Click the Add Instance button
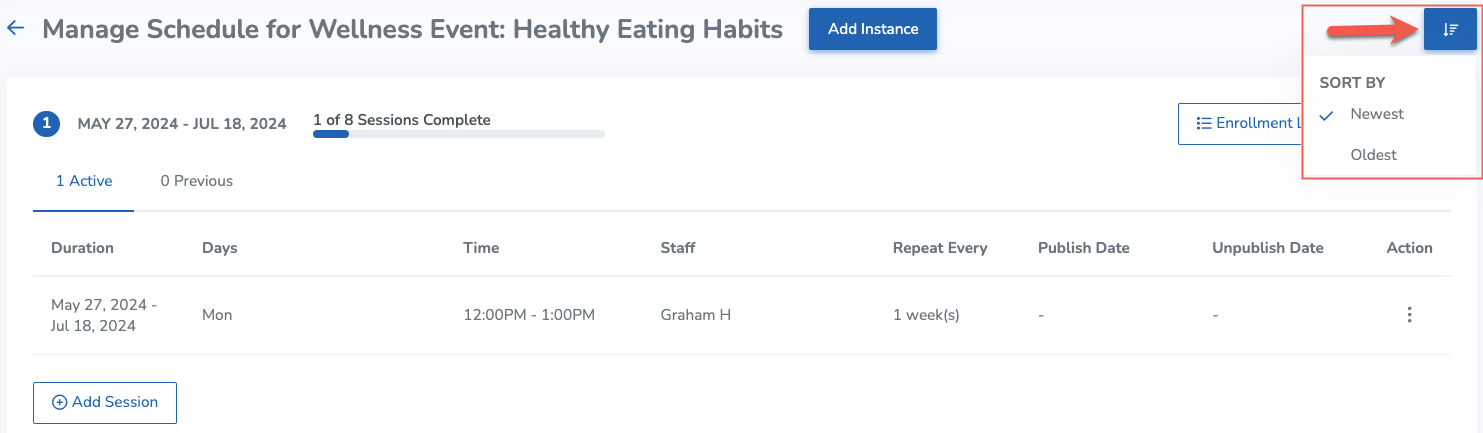This screenshot has height=433, width=1483. pos(873,29)
